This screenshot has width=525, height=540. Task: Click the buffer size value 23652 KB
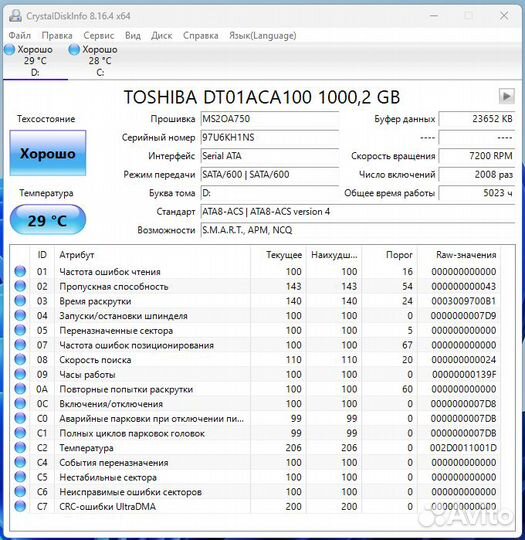[x=477, y=119]
